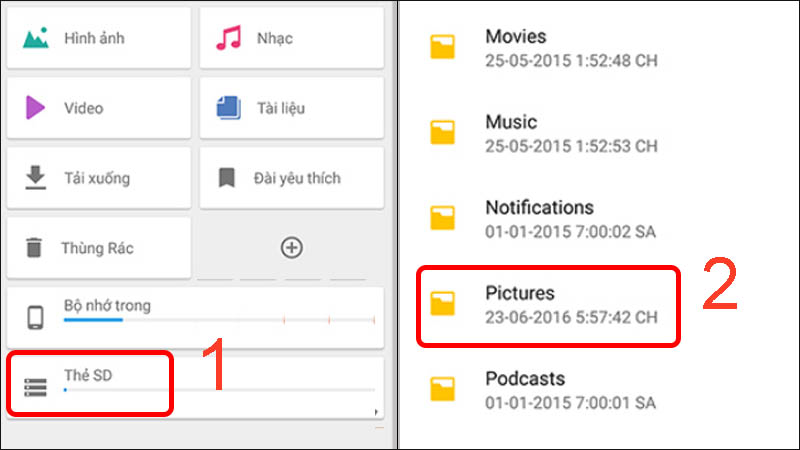Tap the plus icon to add shortcut
Screen dimensions: 800x450
pos(291,247)
